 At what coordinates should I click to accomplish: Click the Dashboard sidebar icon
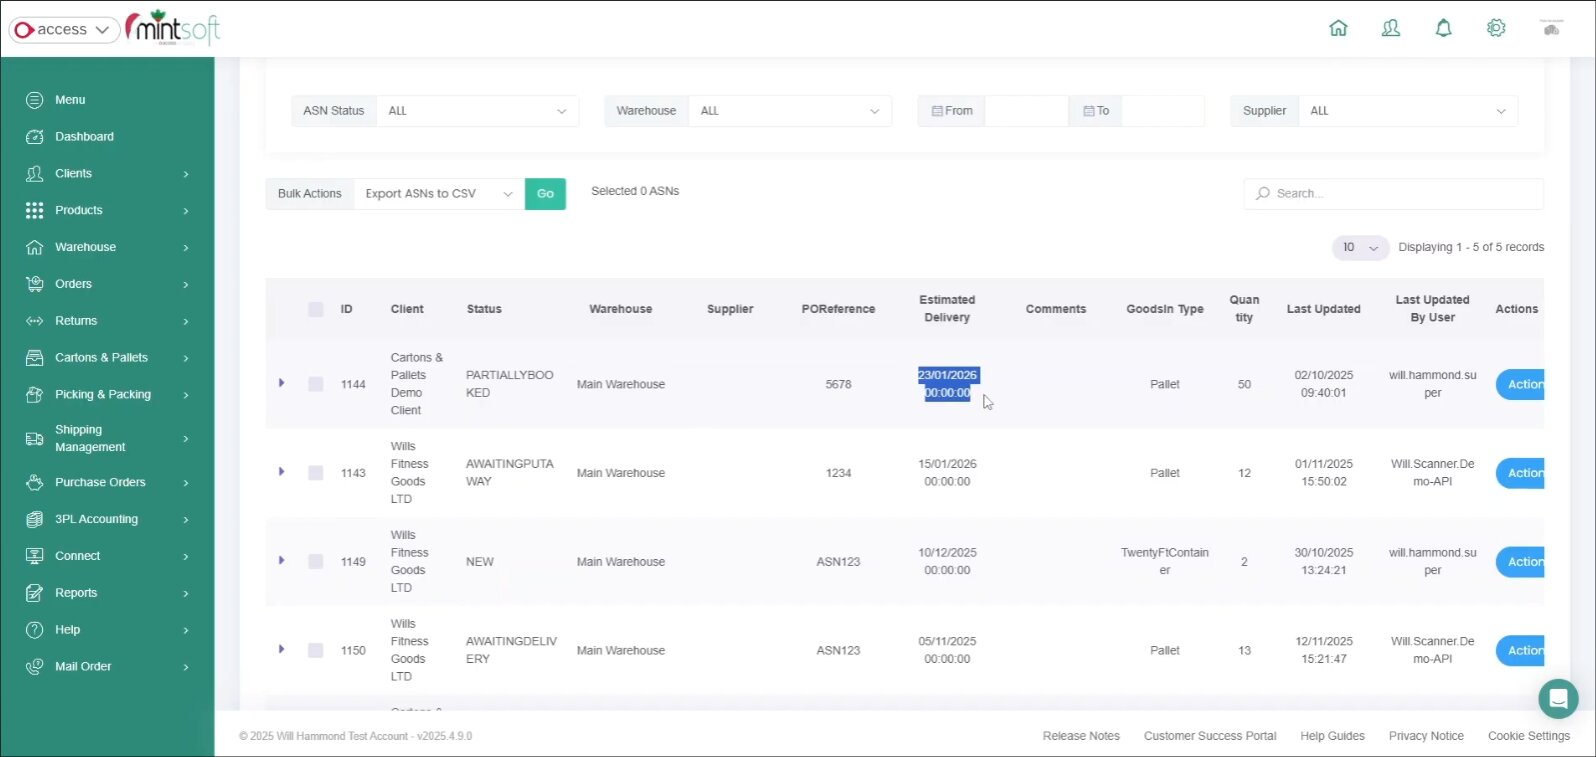pos(35,137)
